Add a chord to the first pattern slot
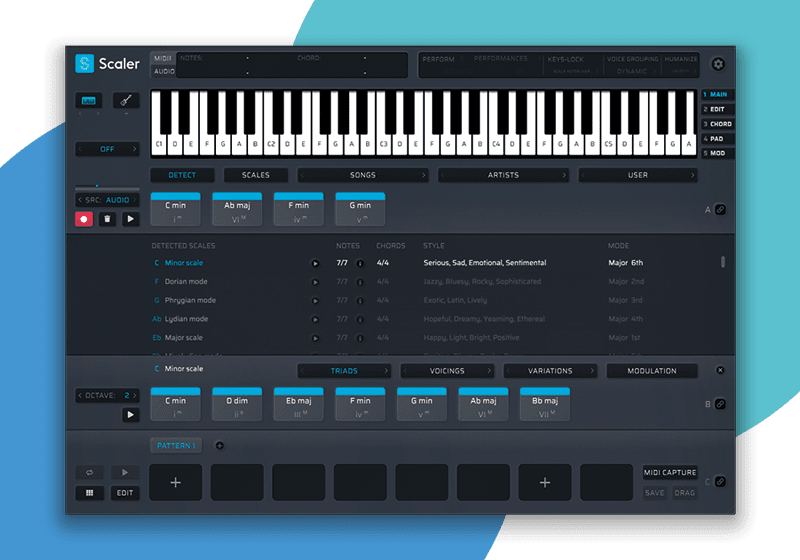The height and width of the screenshot is (560, 800). (x=176, y=482)
